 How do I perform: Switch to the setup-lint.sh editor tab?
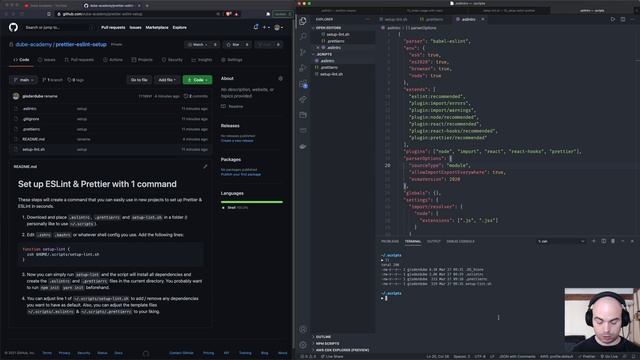395,19
